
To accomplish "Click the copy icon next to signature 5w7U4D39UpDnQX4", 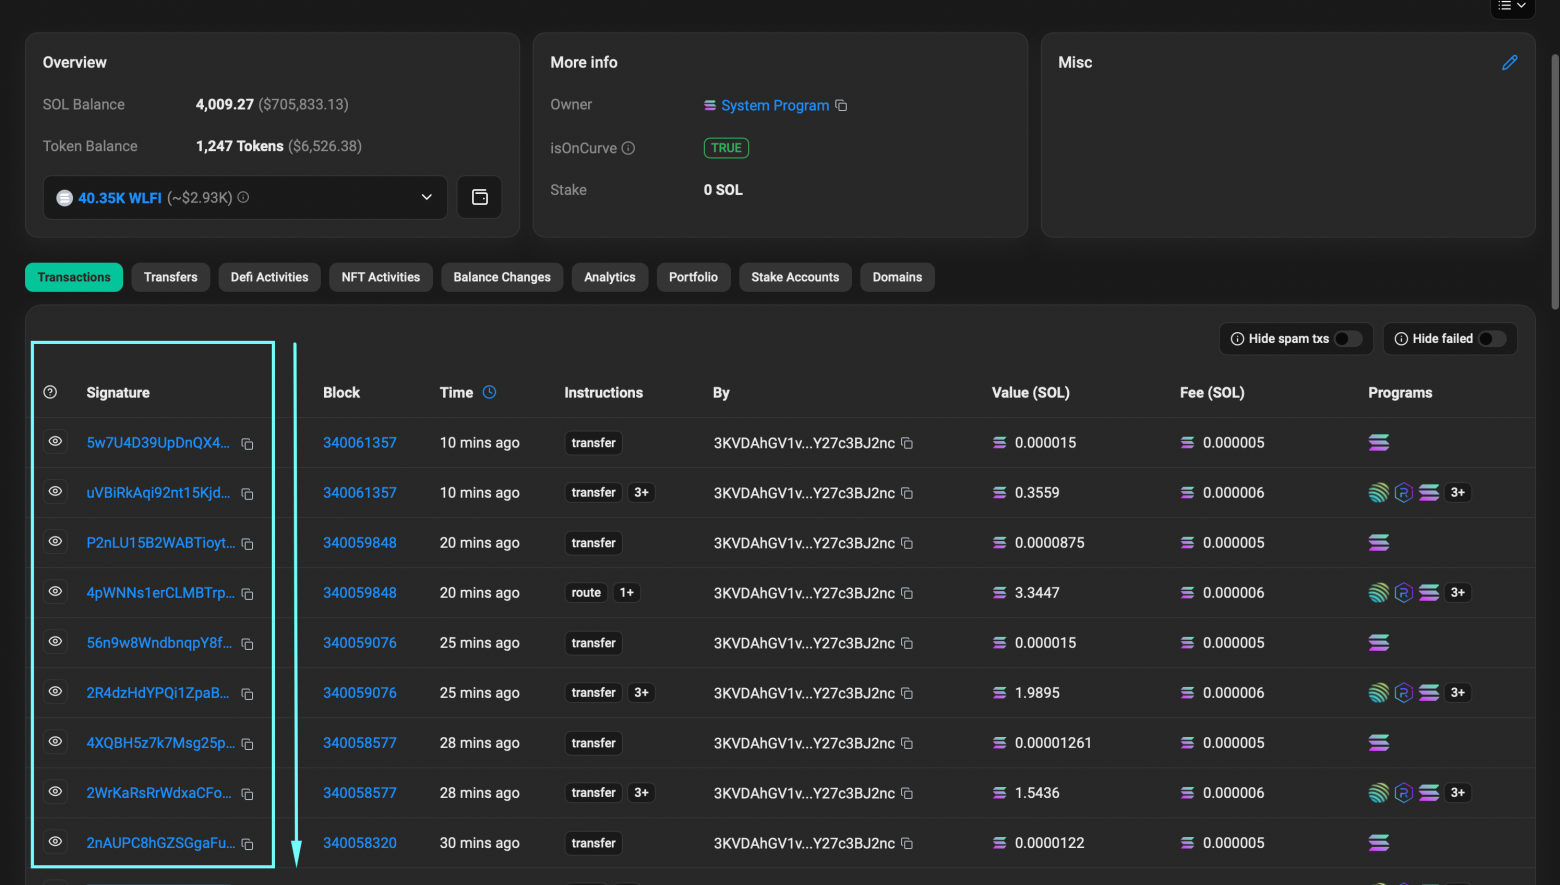I will [x=247, y=443].
